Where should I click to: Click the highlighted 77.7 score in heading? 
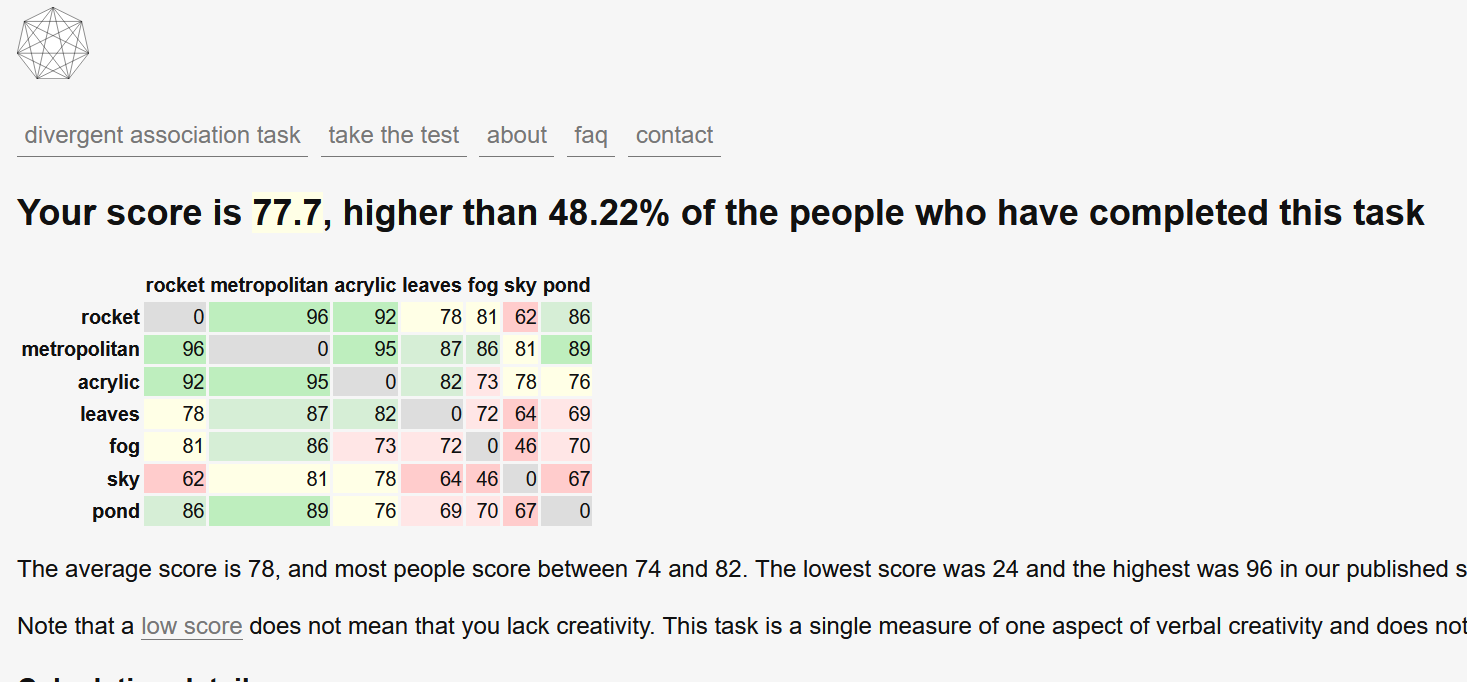[x=289, y=213]
